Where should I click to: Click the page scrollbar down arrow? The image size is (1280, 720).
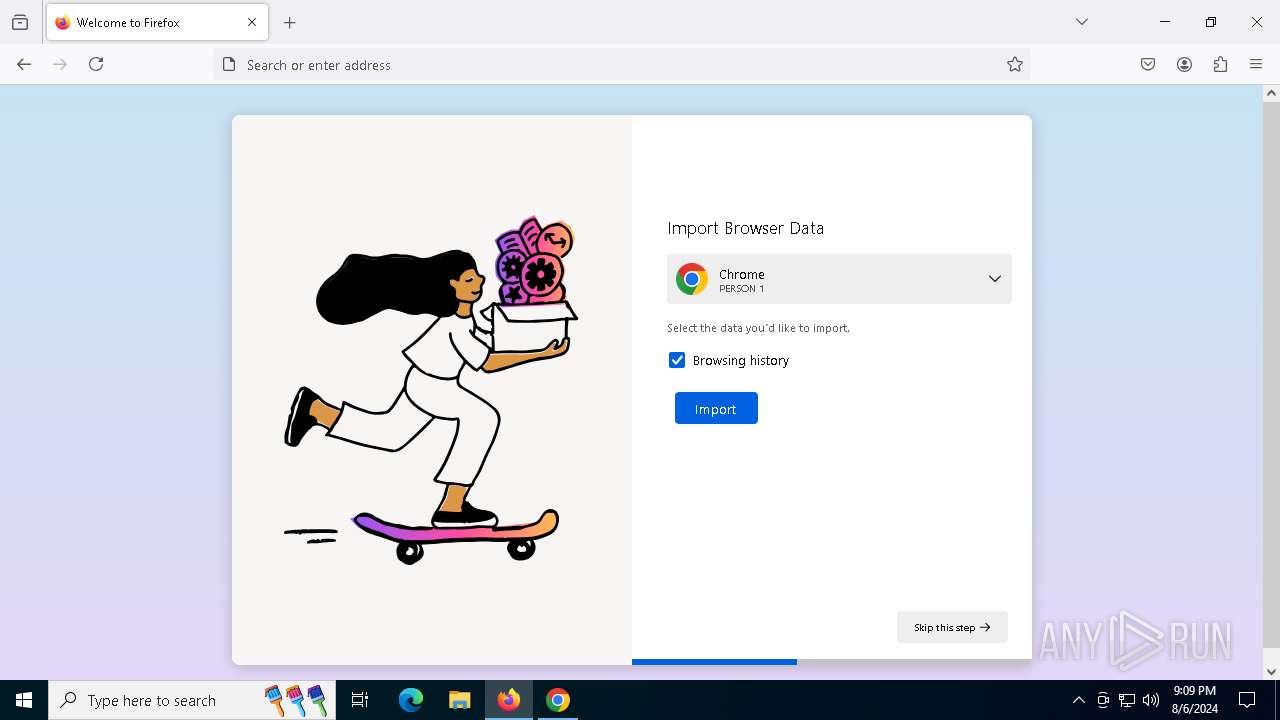click(x=1271, y=671)
